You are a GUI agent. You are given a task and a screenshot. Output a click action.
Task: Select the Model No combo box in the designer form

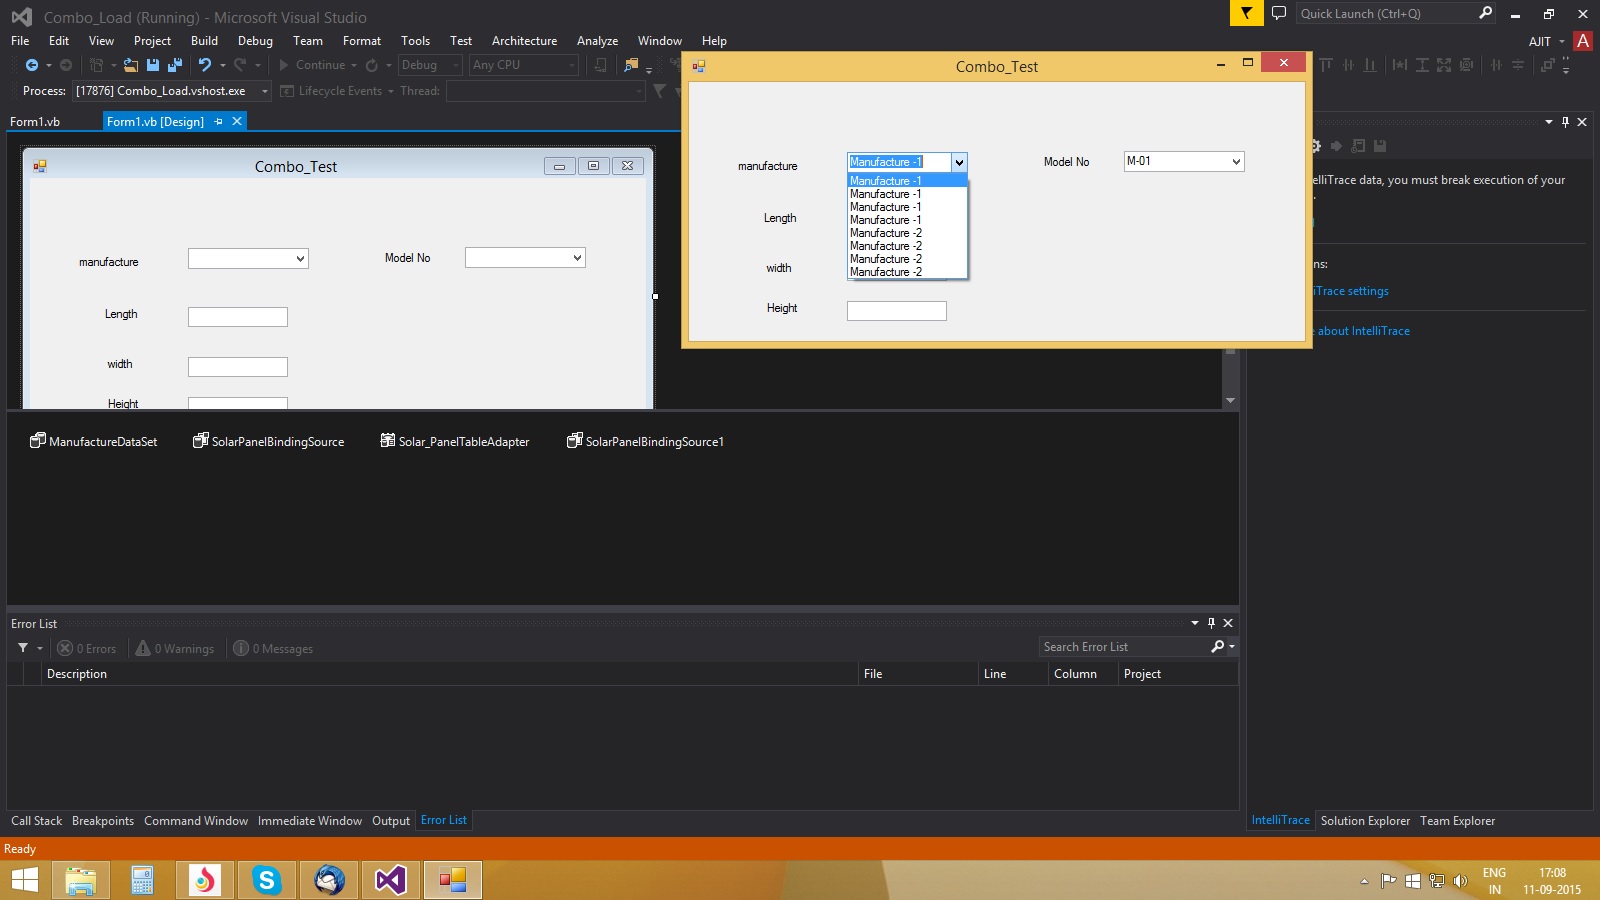(x=525, y=258)
